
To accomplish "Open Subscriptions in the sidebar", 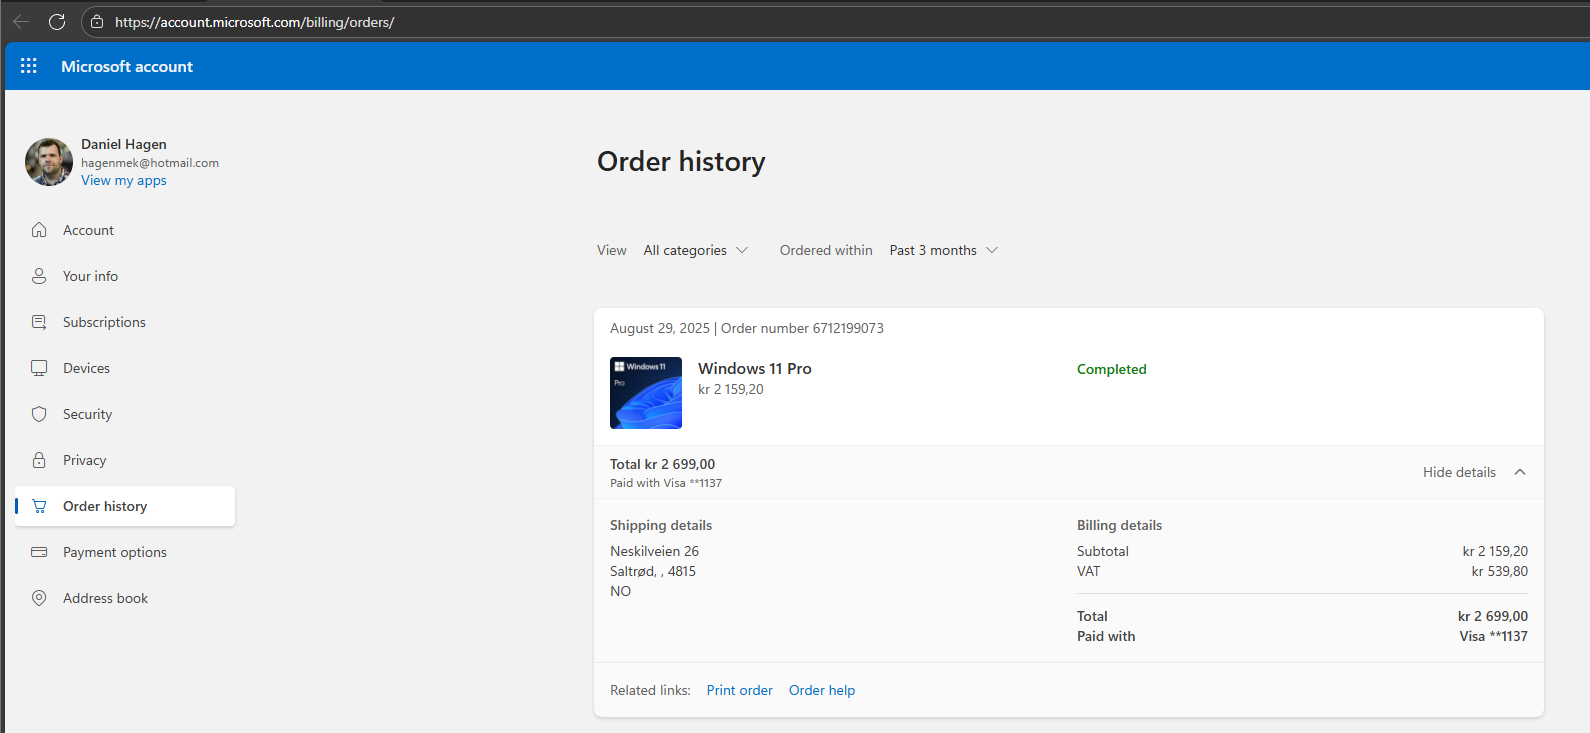I will [x=125, y=322].
